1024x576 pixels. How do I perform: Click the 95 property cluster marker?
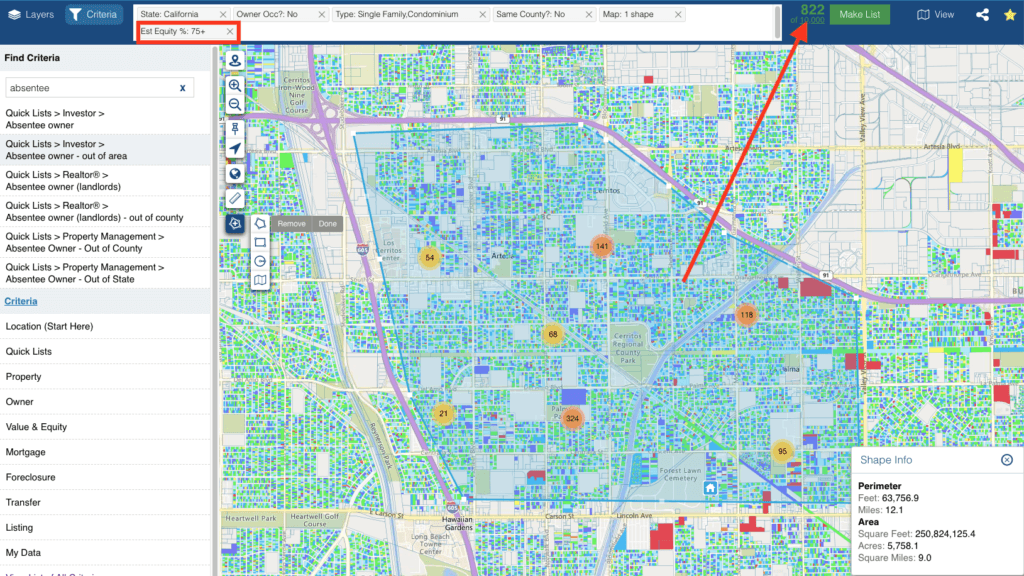pos(782,451)
